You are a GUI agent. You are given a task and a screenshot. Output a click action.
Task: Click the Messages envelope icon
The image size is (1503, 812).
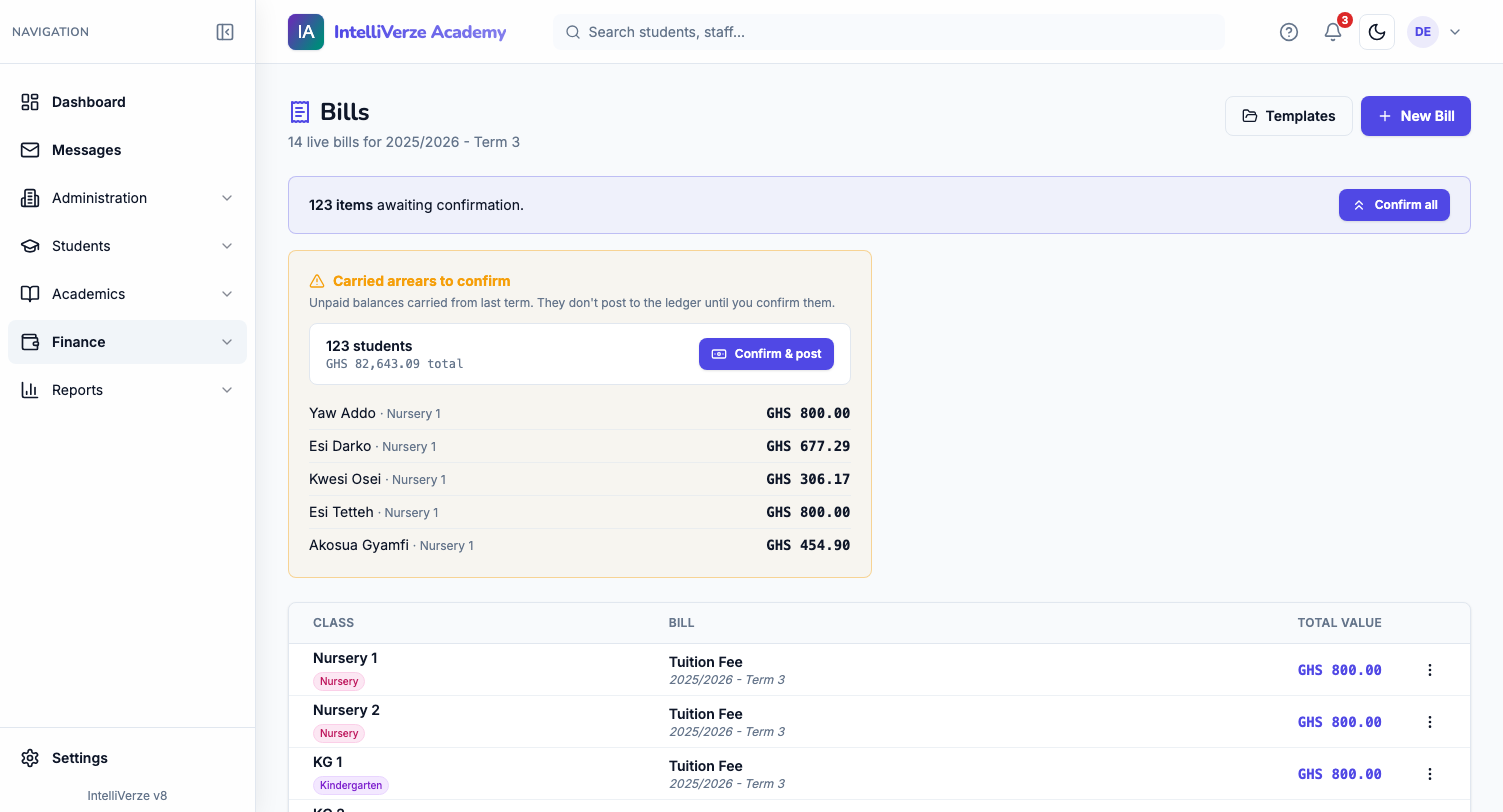click(30, 150)
